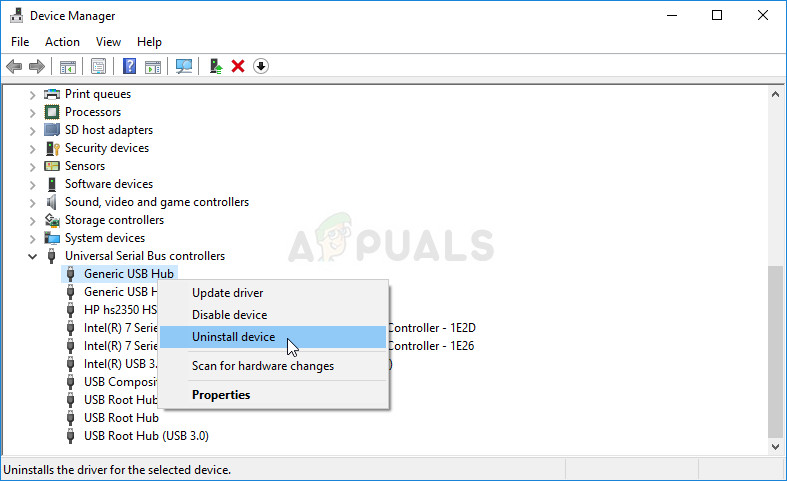Select the Intel(R) USB 3 controller row
The height and width of the screenshot is (481, 787).
(x=120, y=364)
